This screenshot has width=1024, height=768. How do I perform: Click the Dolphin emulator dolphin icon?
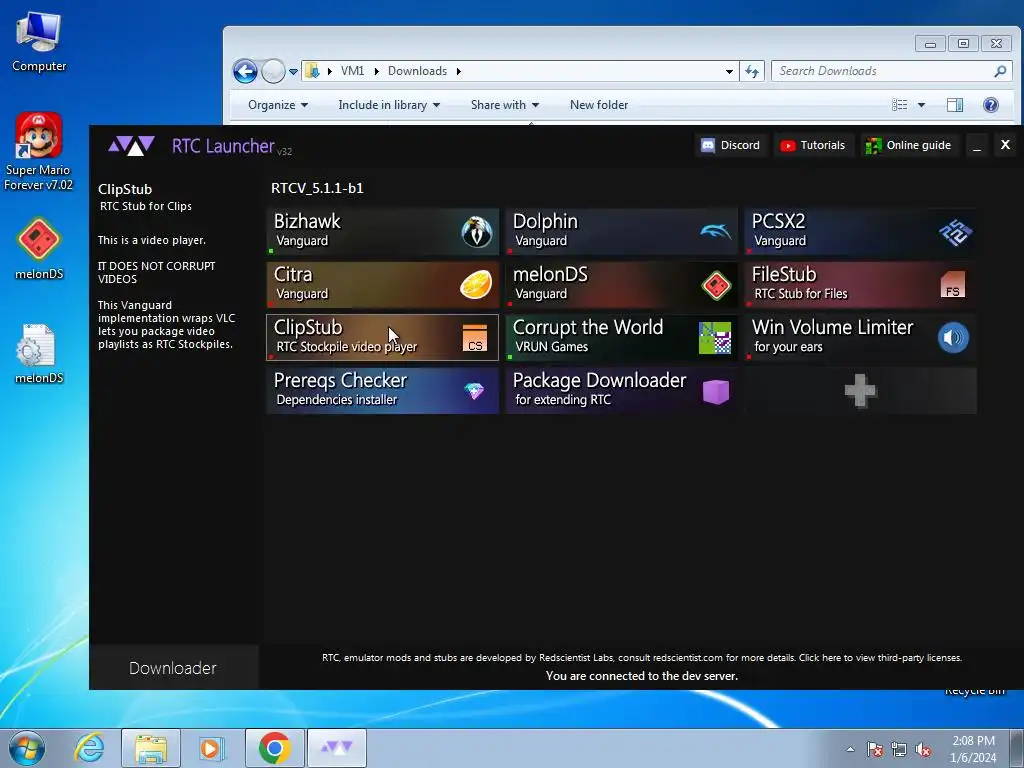pos(716,231)
